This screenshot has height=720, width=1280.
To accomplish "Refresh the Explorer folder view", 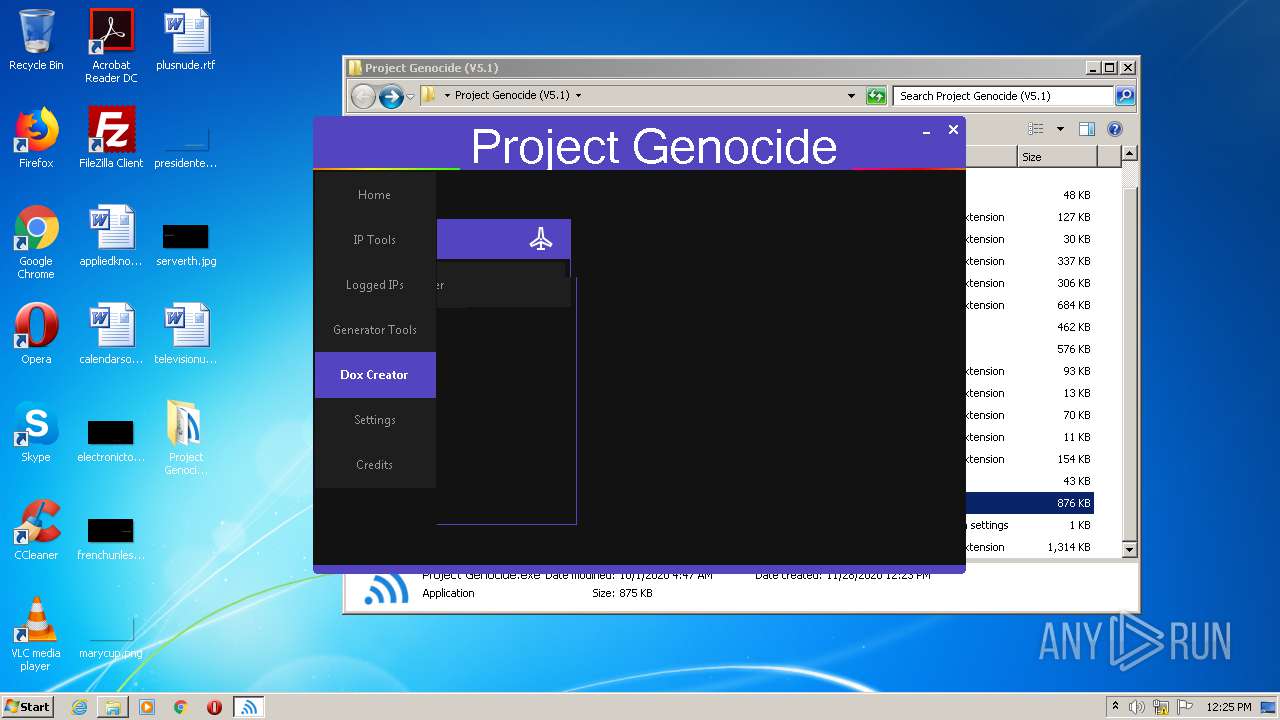I will pos(876,96).
